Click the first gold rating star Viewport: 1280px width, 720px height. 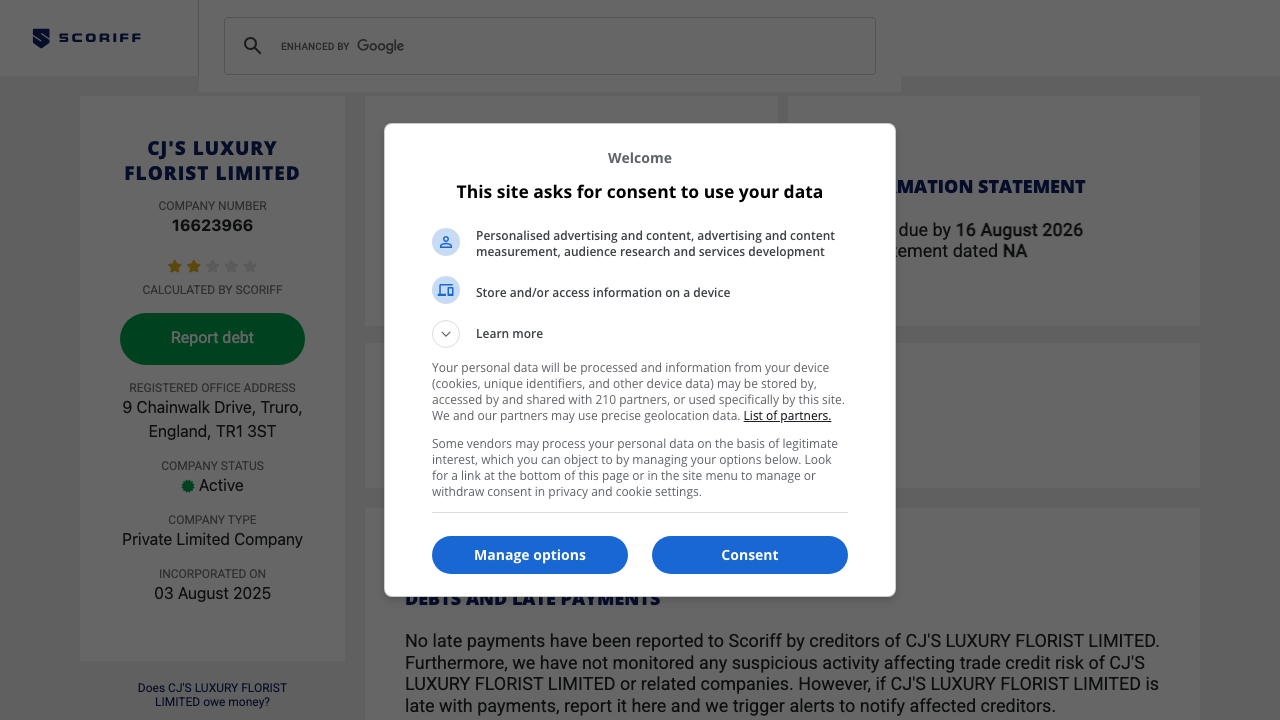(175, 267)
